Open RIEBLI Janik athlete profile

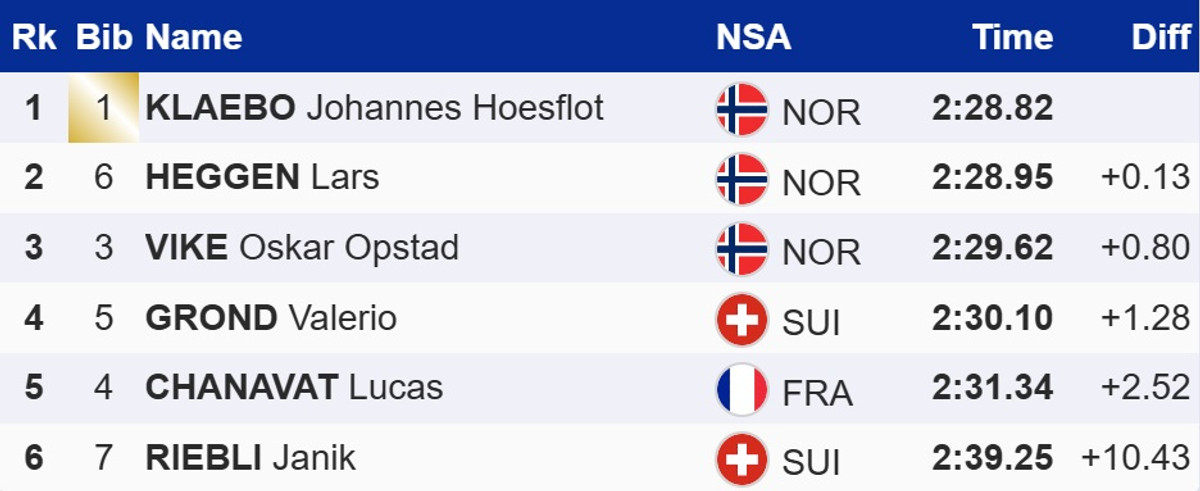[250, 458]
